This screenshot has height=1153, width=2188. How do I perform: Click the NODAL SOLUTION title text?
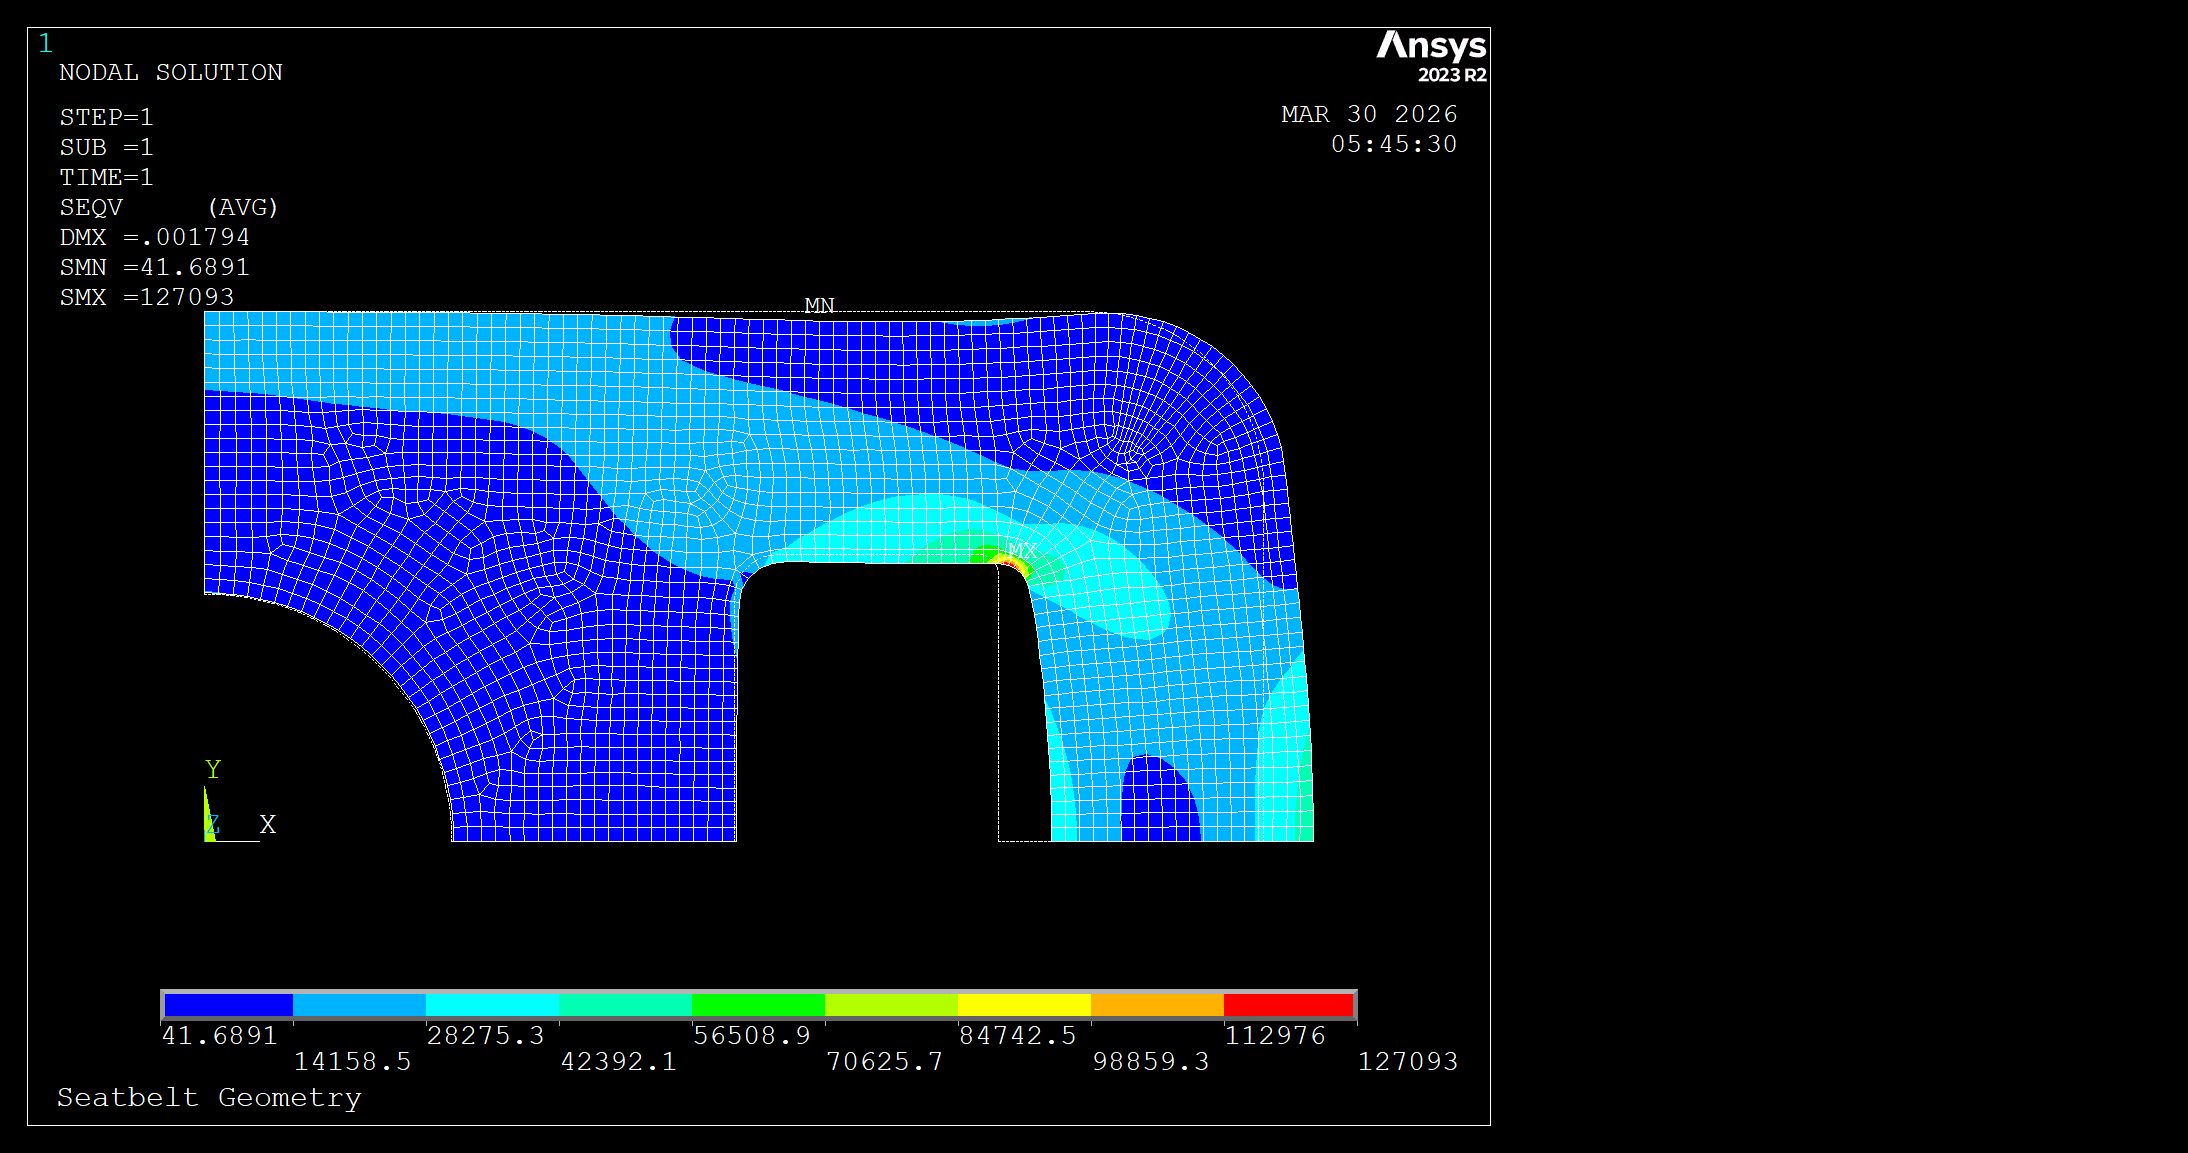(170, 72)
